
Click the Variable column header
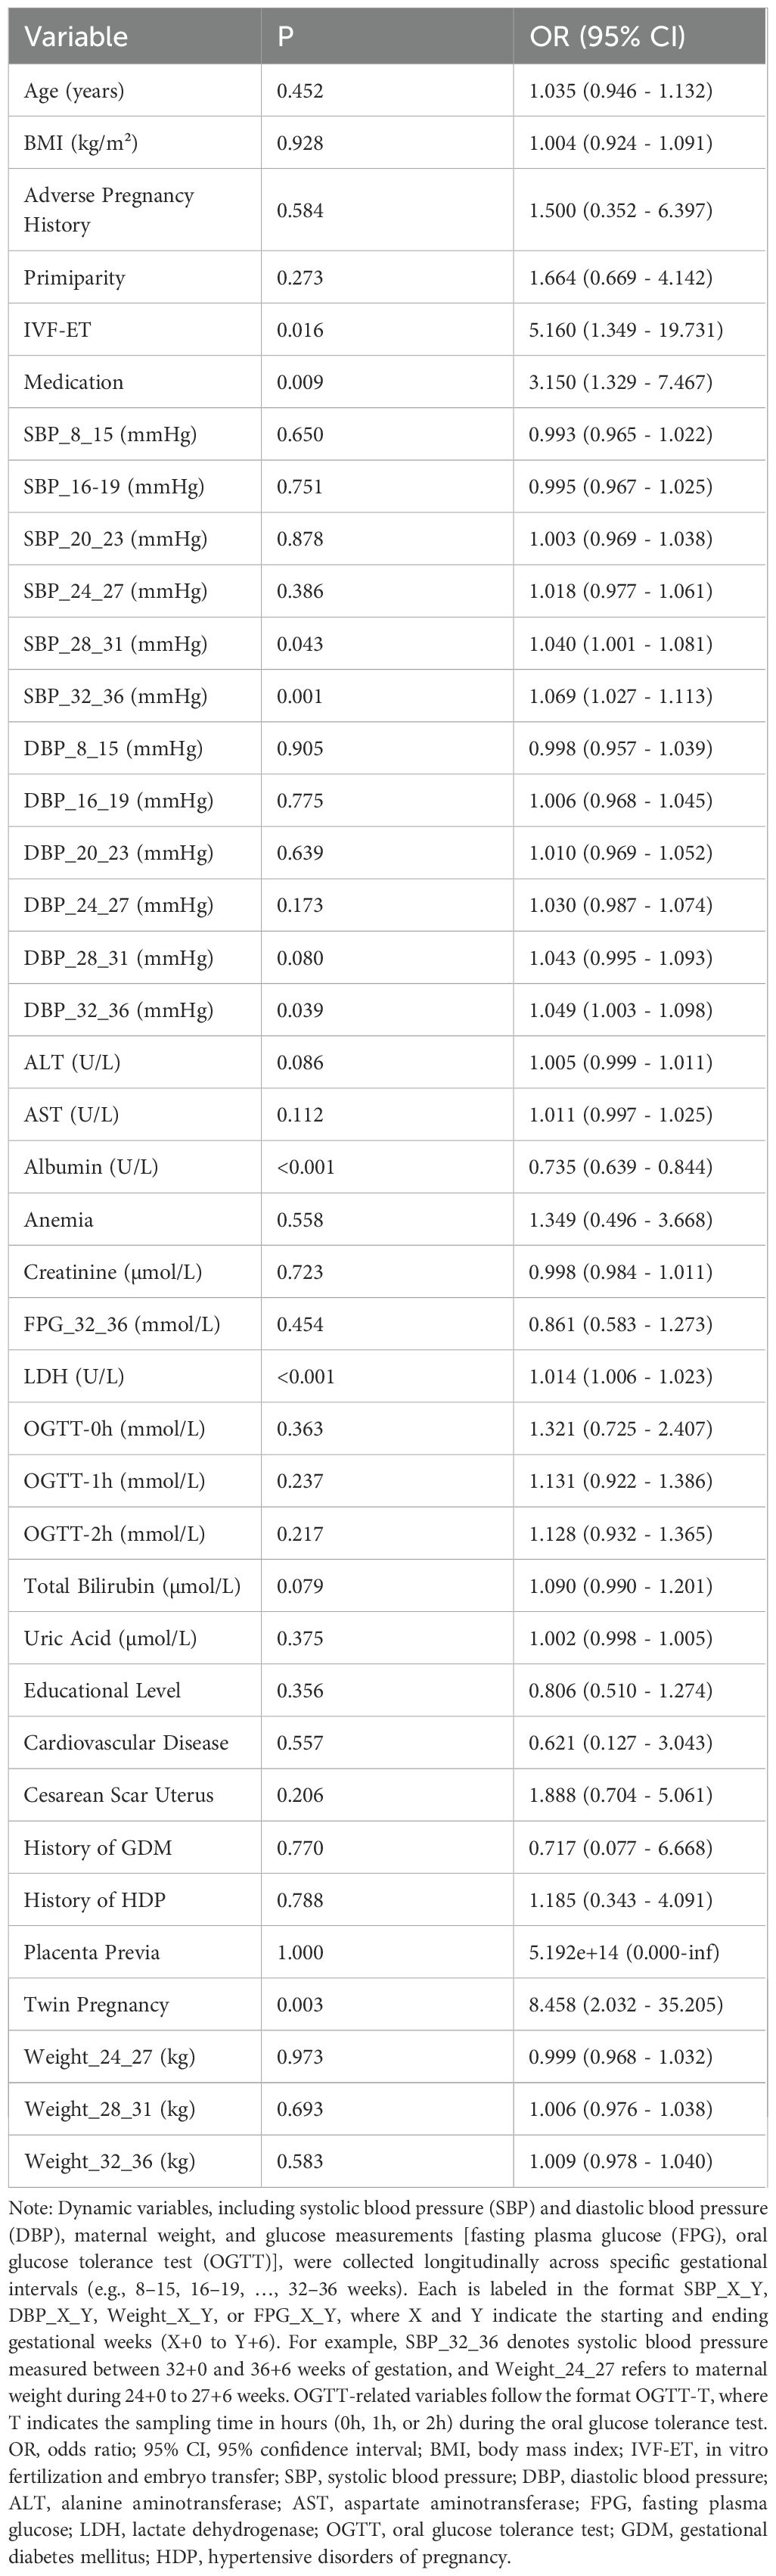pyautogui.click(x=76, y=37)
